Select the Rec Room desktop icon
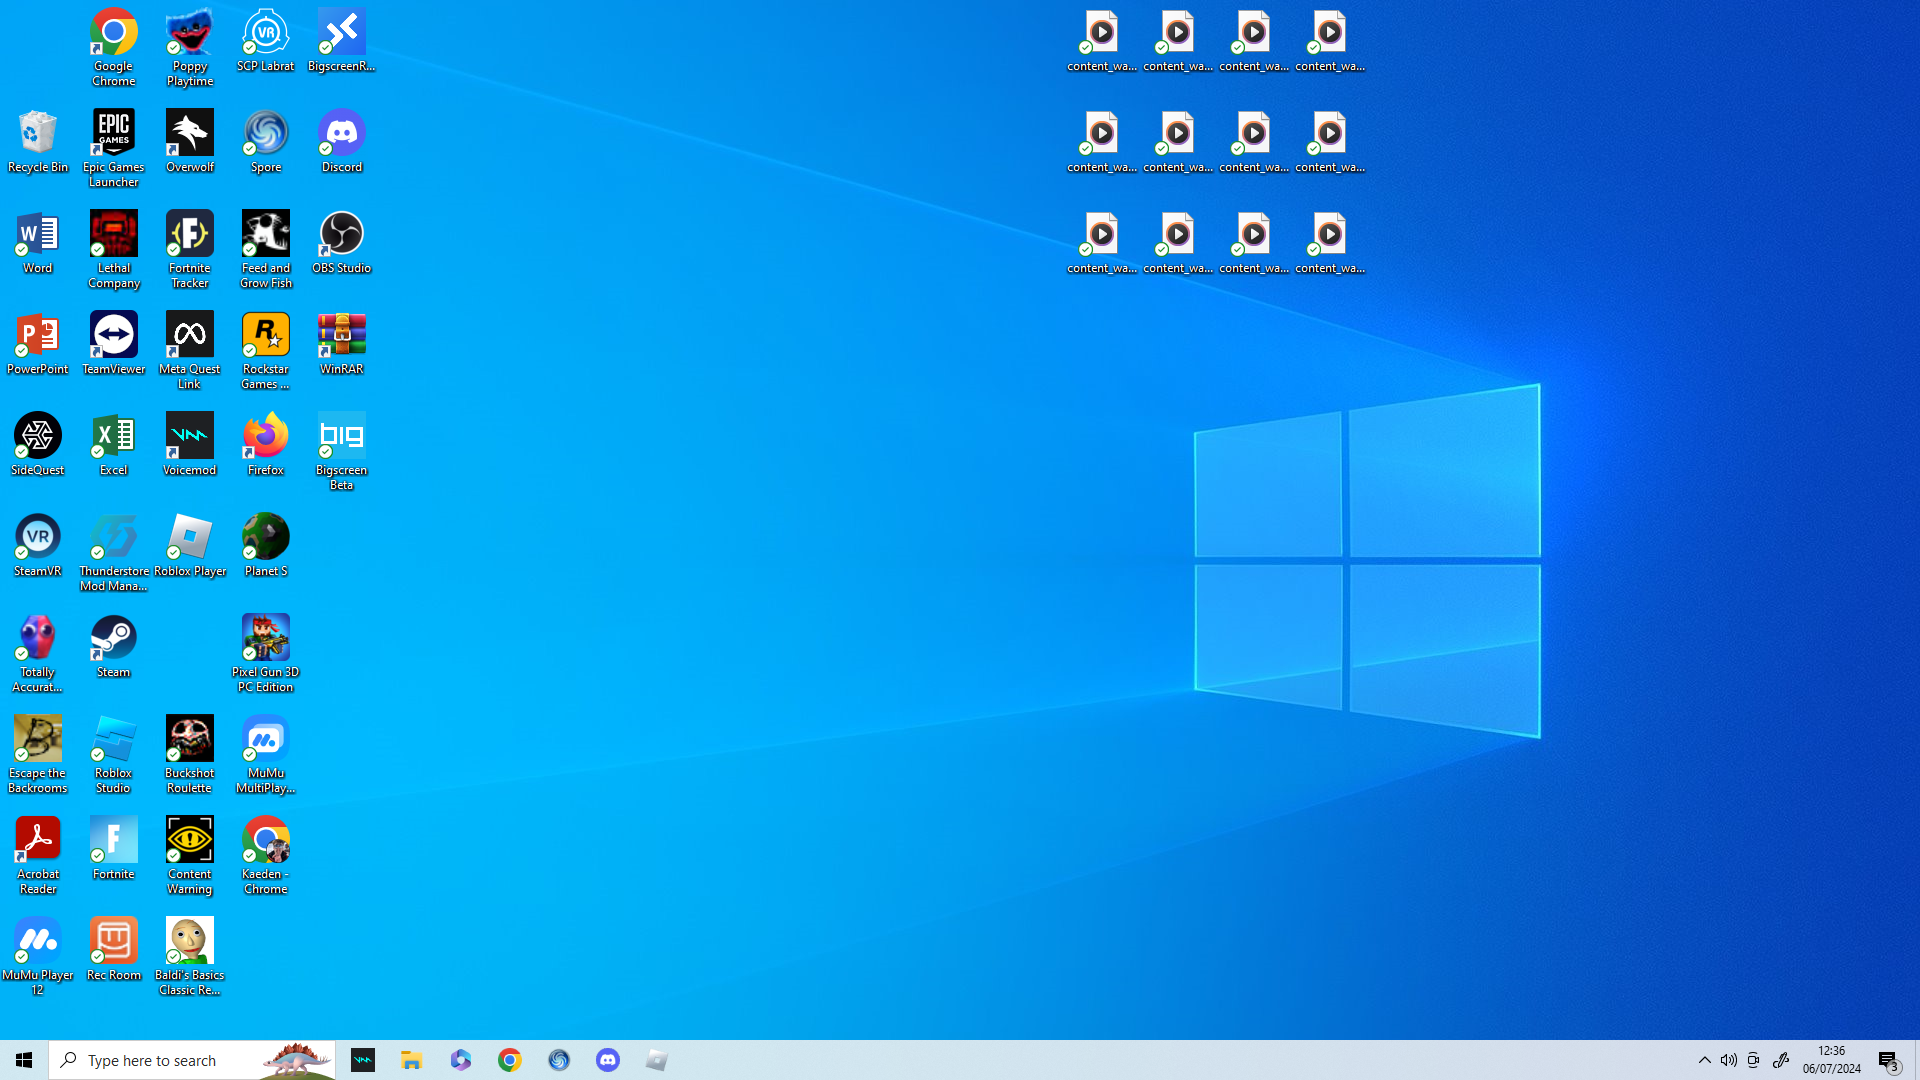The image size is (1920, 1080). (x=114, y=948)
